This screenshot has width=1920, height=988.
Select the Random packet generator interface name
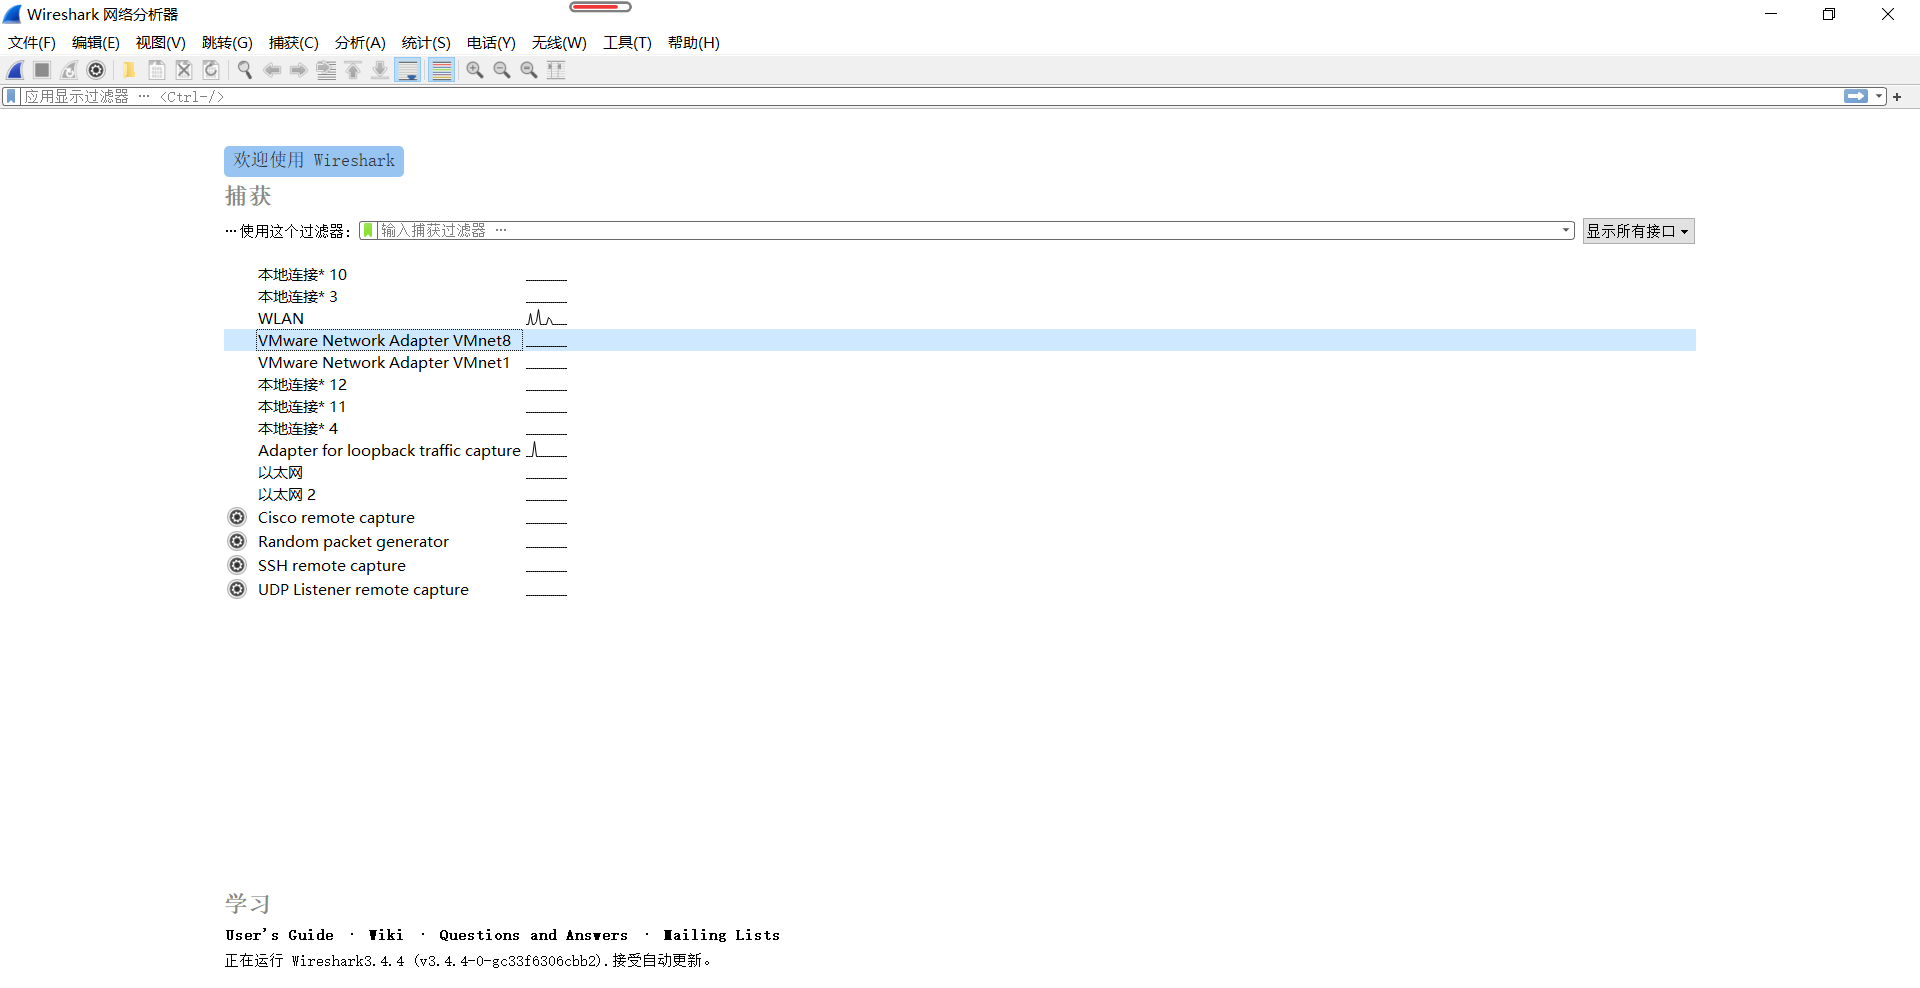(x=353, y=542)
